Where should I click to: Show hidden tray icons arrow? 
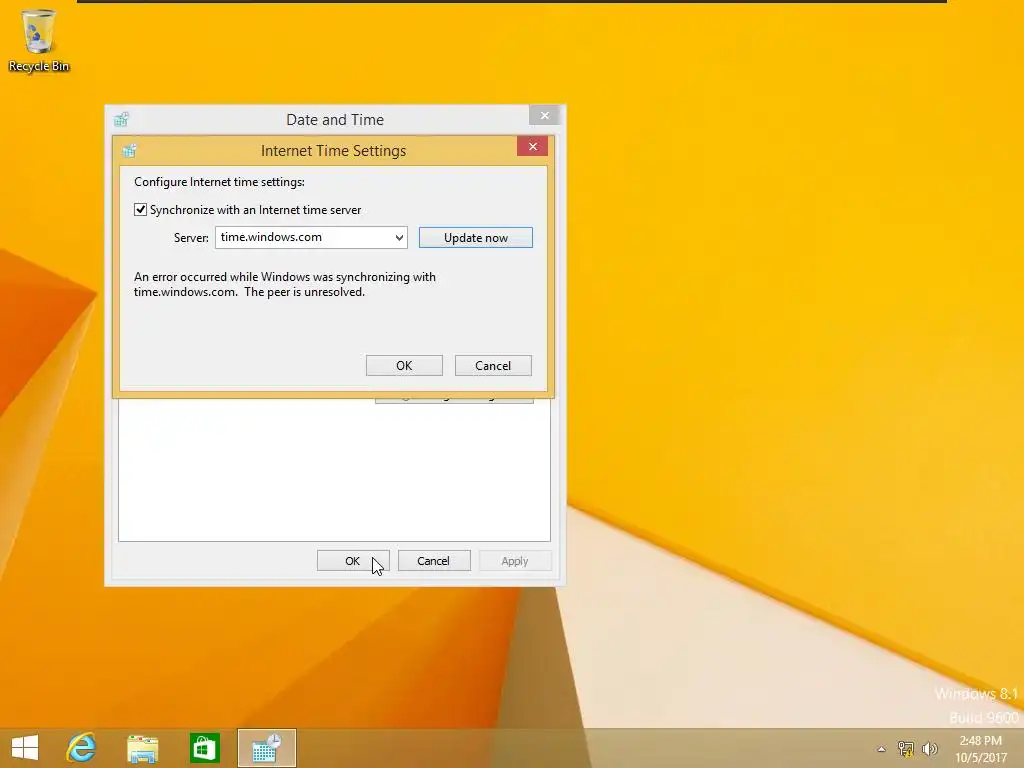882,749
